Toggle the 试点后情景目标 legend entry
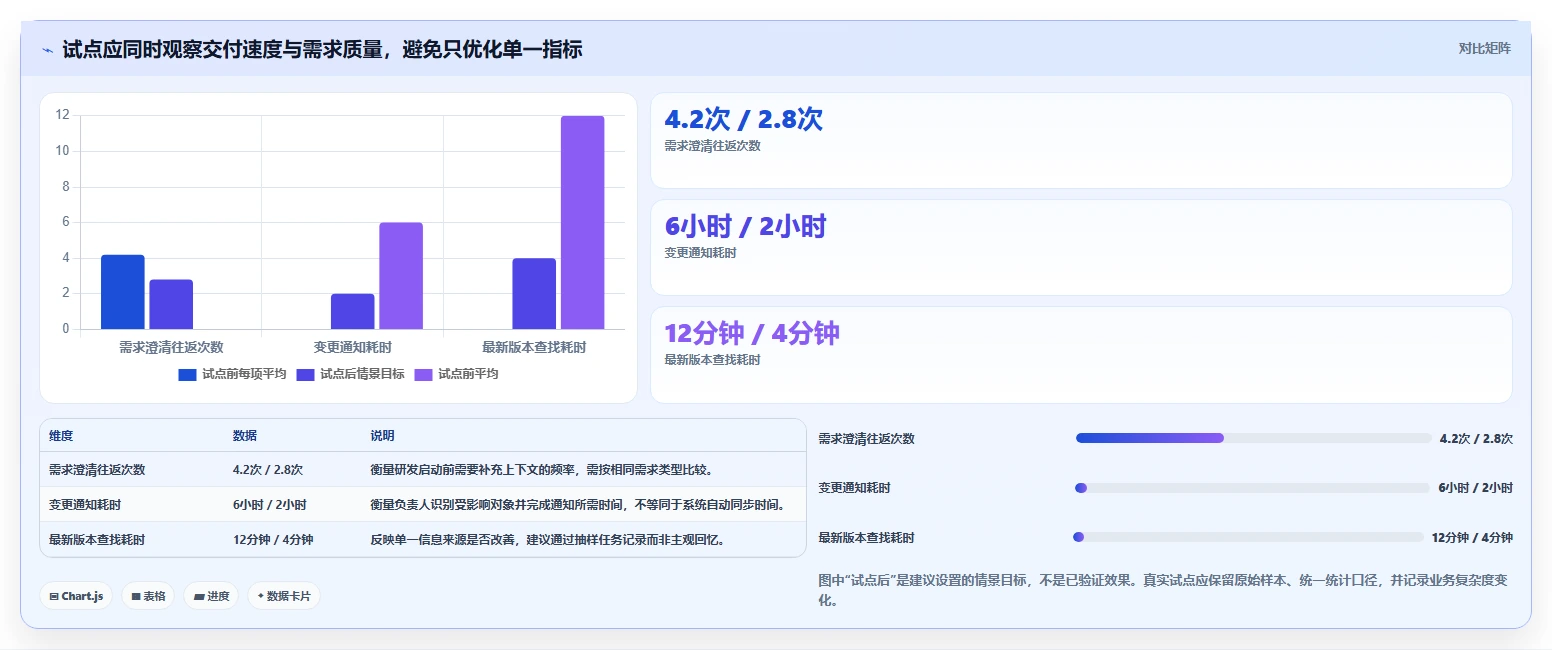 tap(351, 374)
